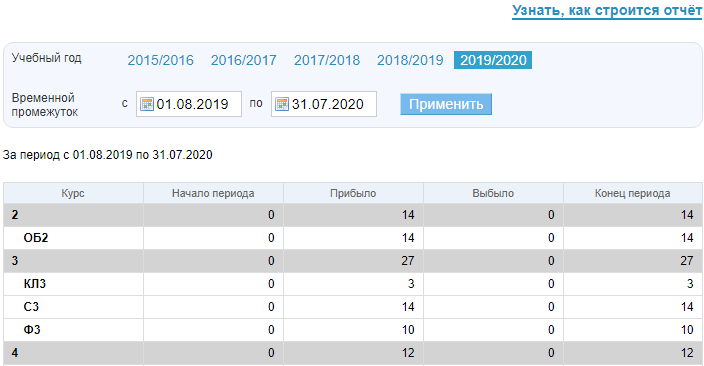
Task: Select the ОБ2 group row
Action: point(353,238)
